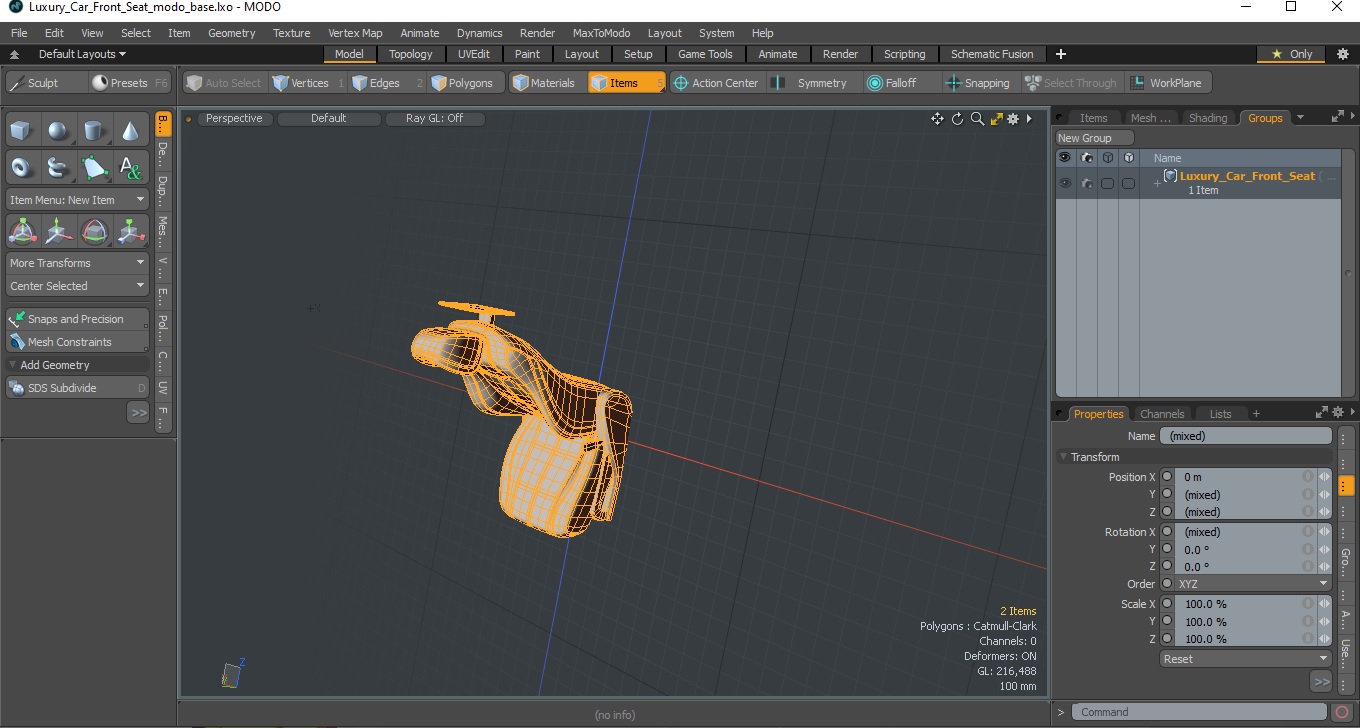
Task: Click the Command record button icon
Action: [x=1343, y=712]
